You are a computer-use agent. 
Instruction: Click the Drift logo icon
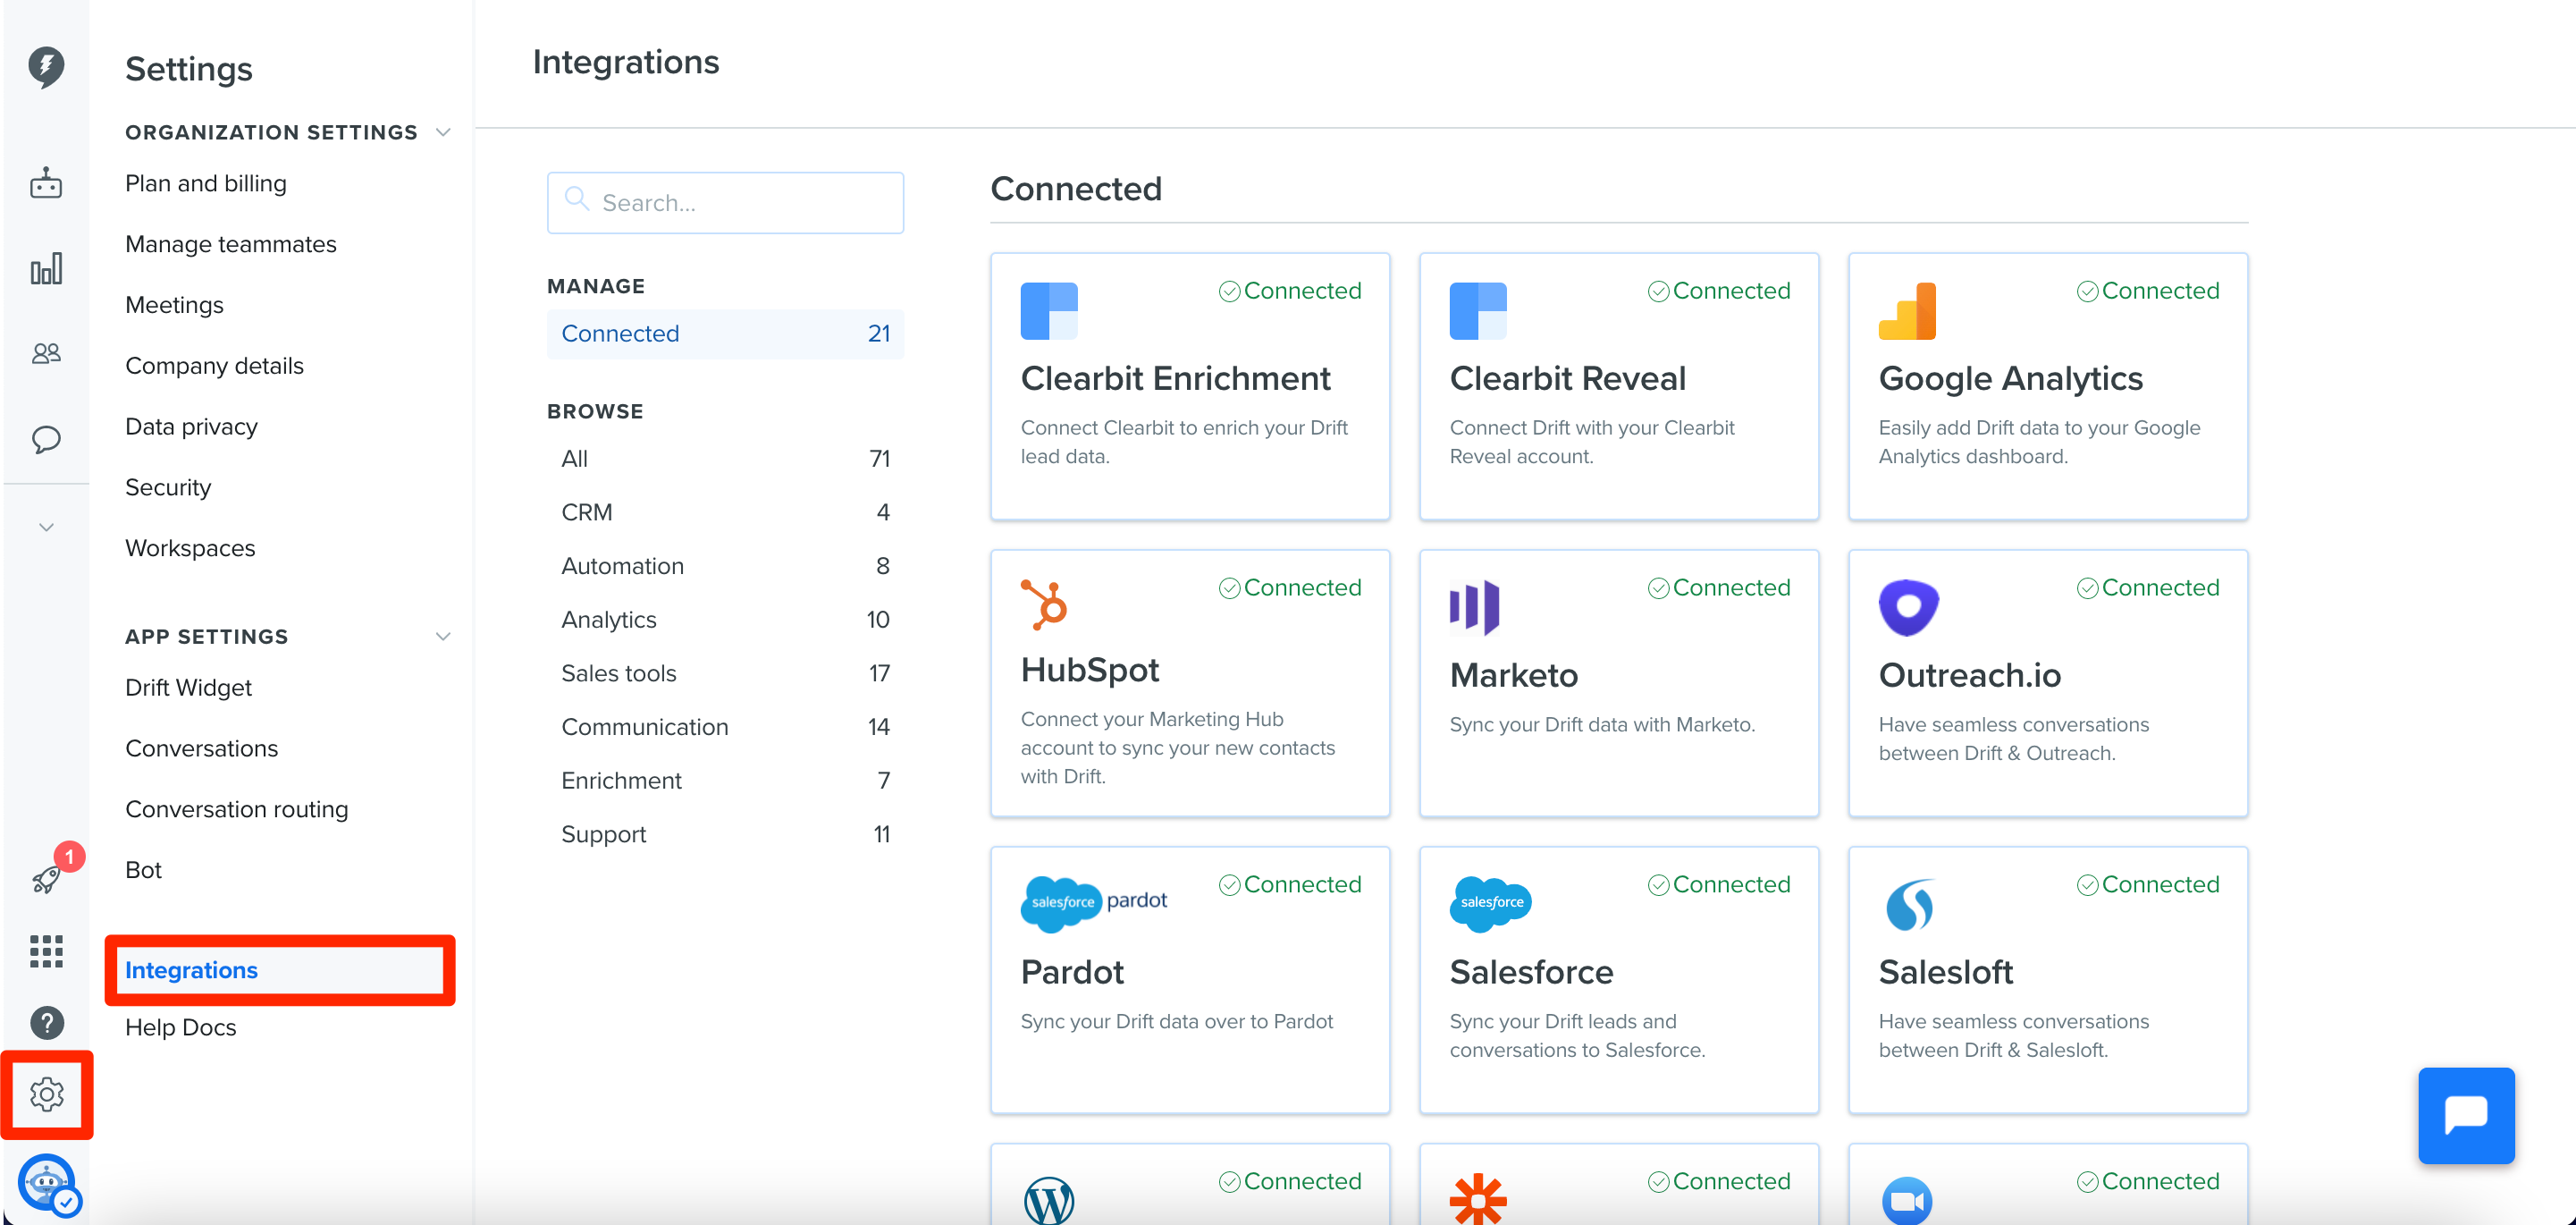(x=46, y=67)
